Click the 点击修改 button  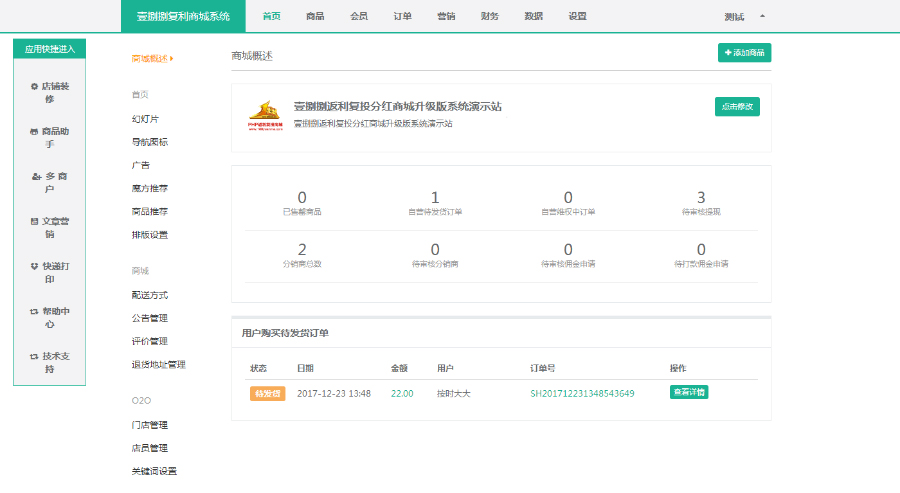(737, 107)
